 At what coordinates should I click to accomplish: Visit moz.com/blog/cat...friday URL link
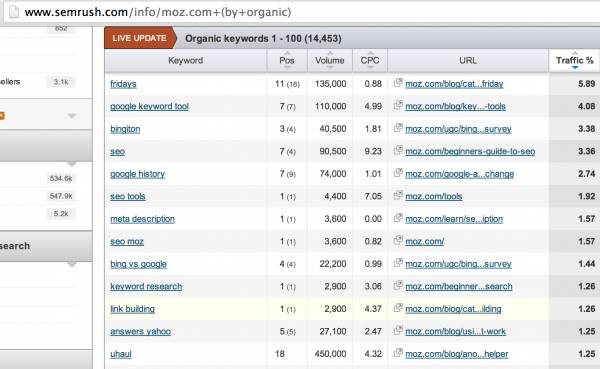click(454, 84)
